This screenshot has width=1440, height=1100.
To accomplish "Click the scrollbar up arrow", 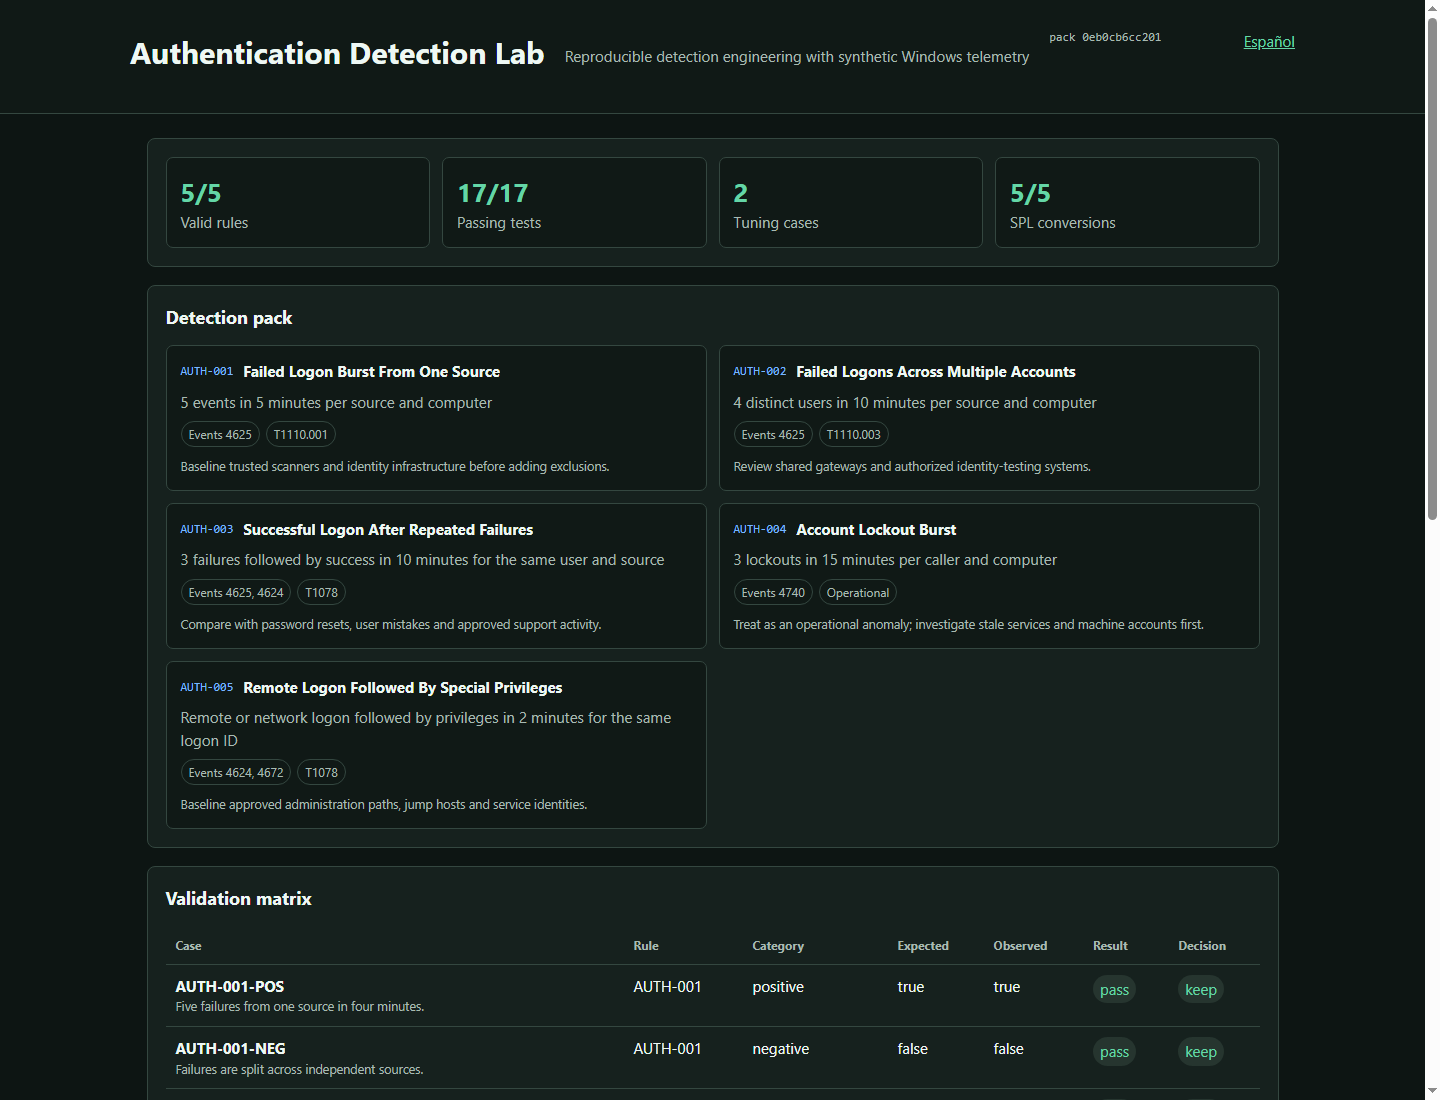I will coord(1432,7).
